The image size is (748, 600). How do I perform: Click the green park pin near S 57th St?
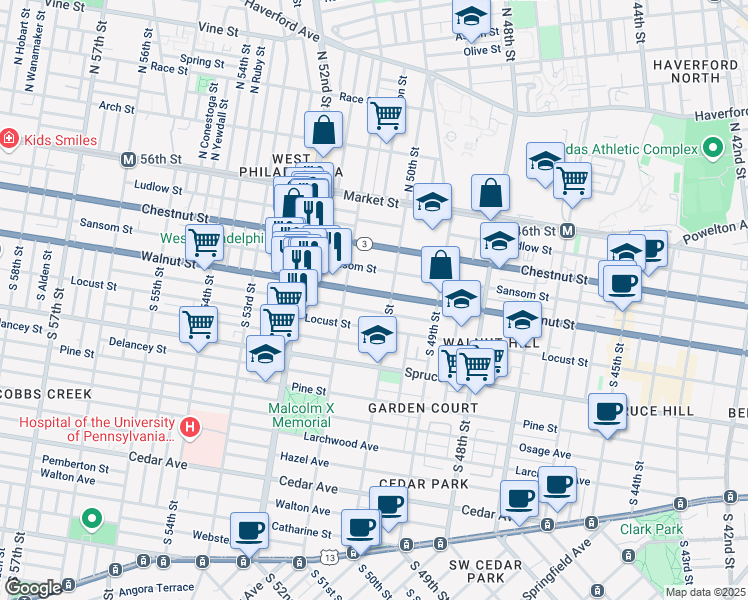(x=91, y=519)
